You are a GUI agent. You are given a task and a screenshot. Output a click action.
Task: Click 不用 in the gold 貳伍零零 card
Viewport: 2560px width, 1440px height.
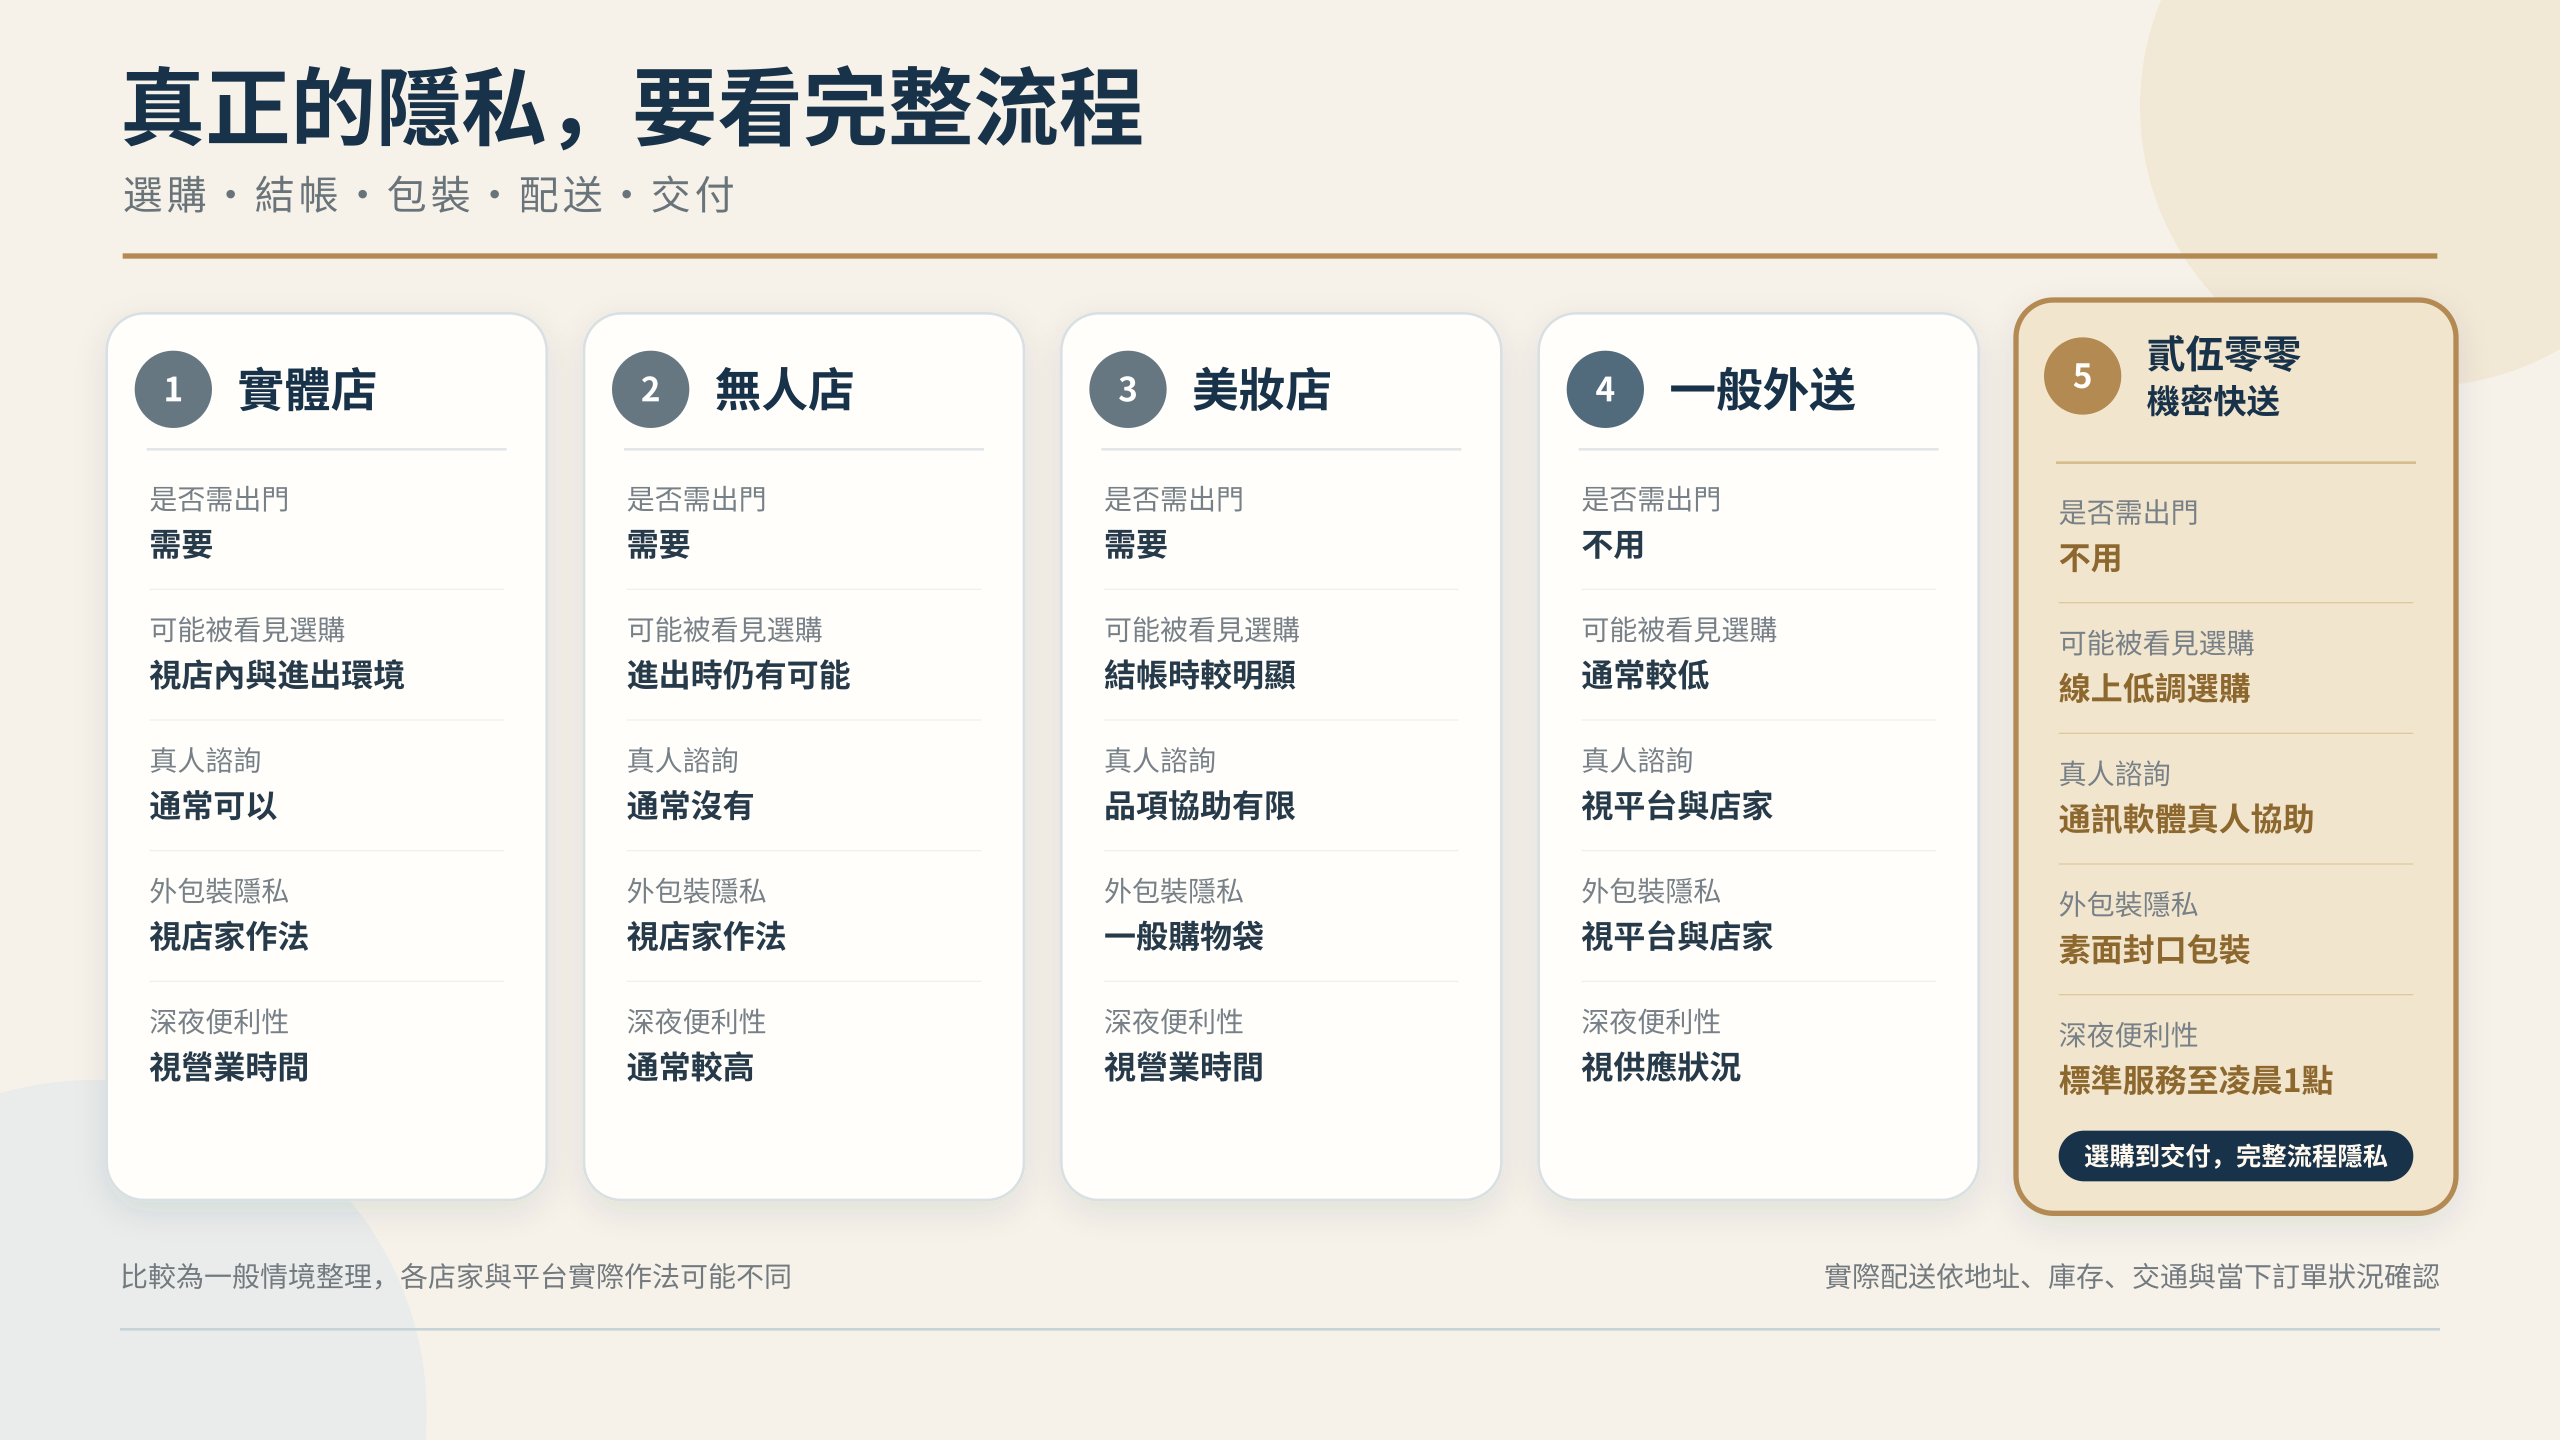[x=2090, y=558]
